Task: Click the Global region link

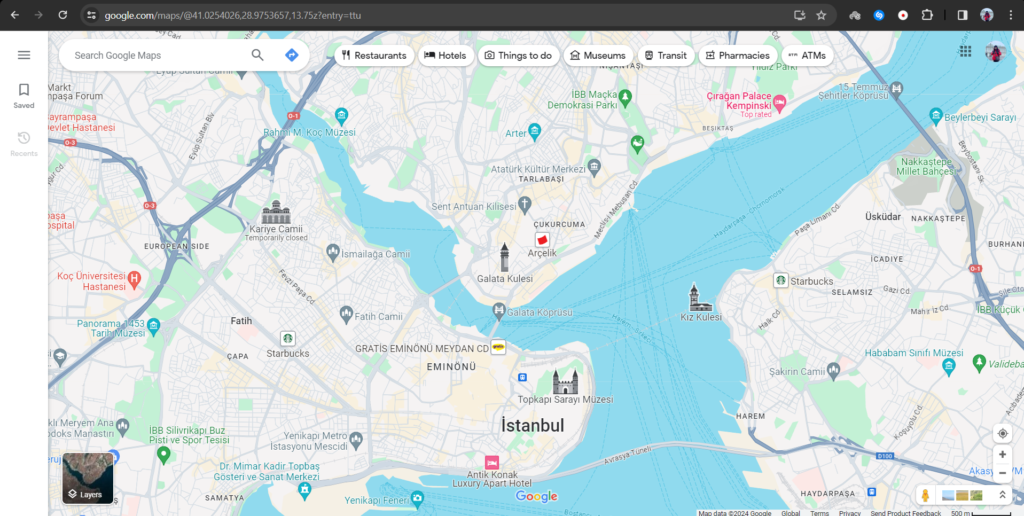Action: point(790,513)
